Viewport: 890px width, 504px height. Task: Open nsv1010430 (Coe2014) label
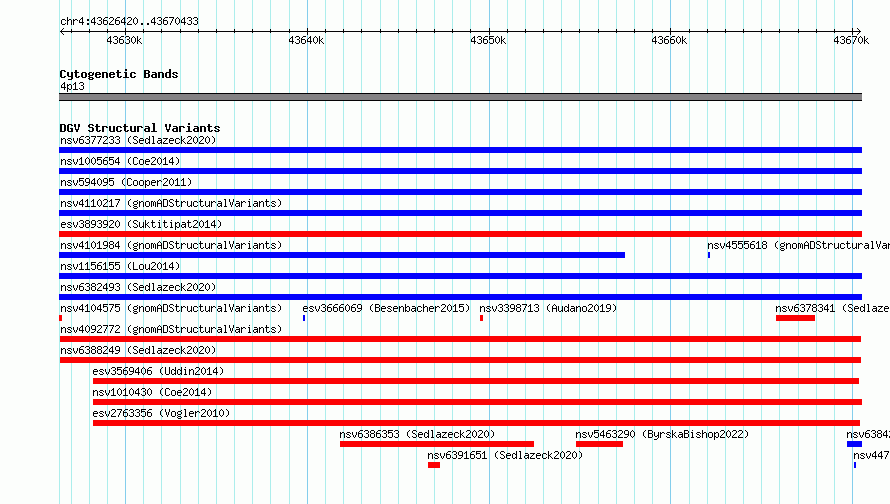tap(152, 392)
